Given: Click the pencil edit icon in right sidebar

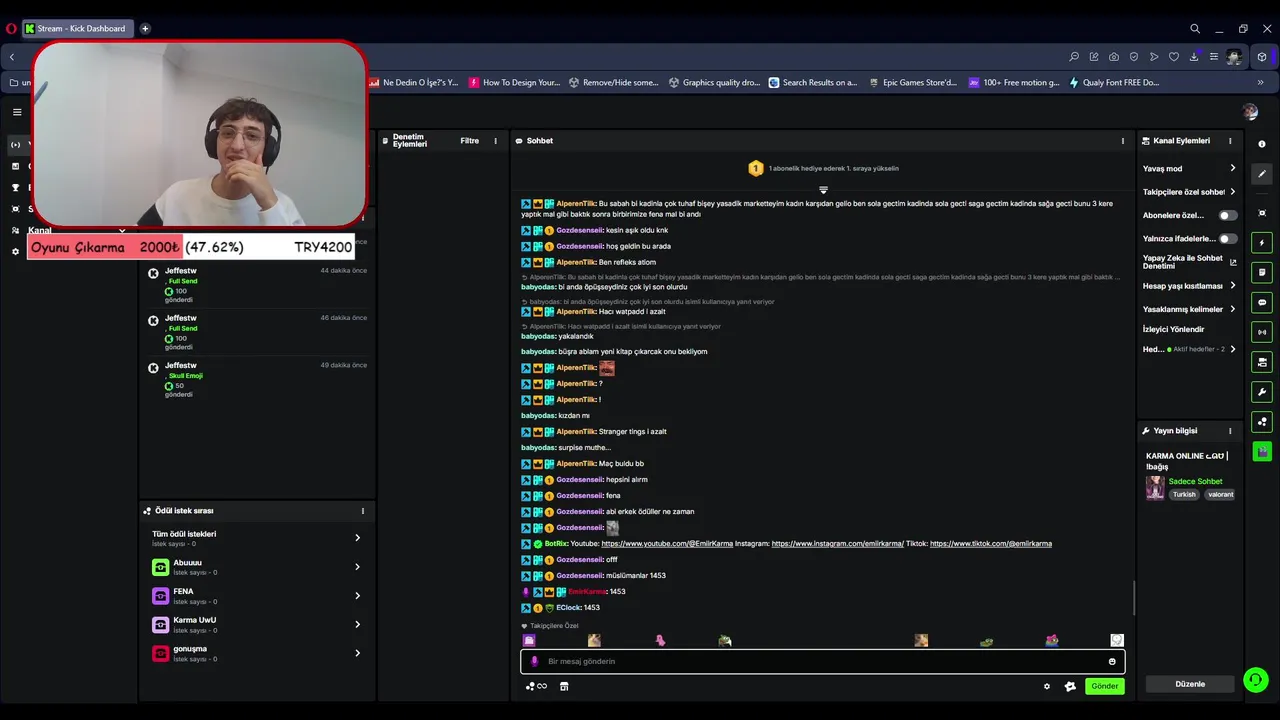Looking at the screenshot, I should [1262, 173].
